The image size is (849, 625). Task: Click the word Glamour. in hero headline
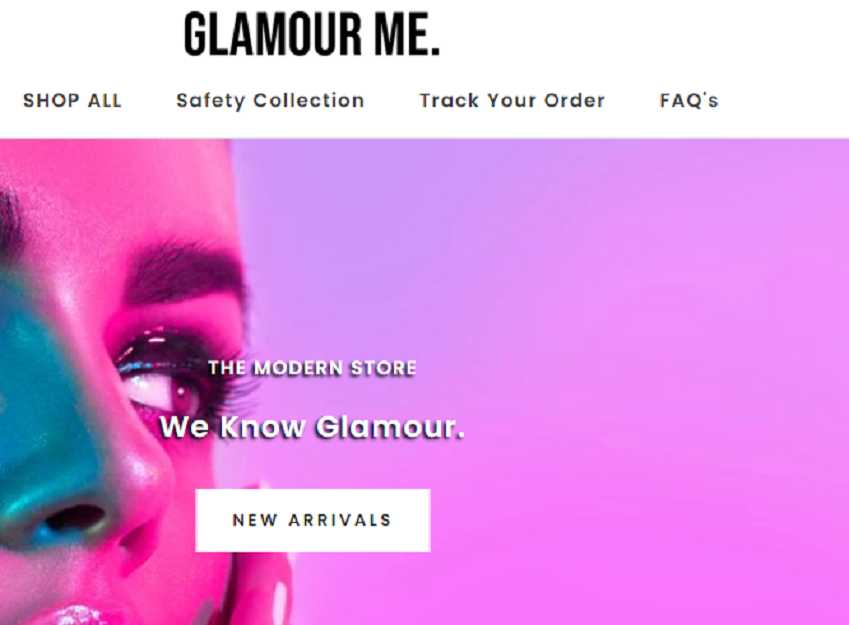coord(390,427)
